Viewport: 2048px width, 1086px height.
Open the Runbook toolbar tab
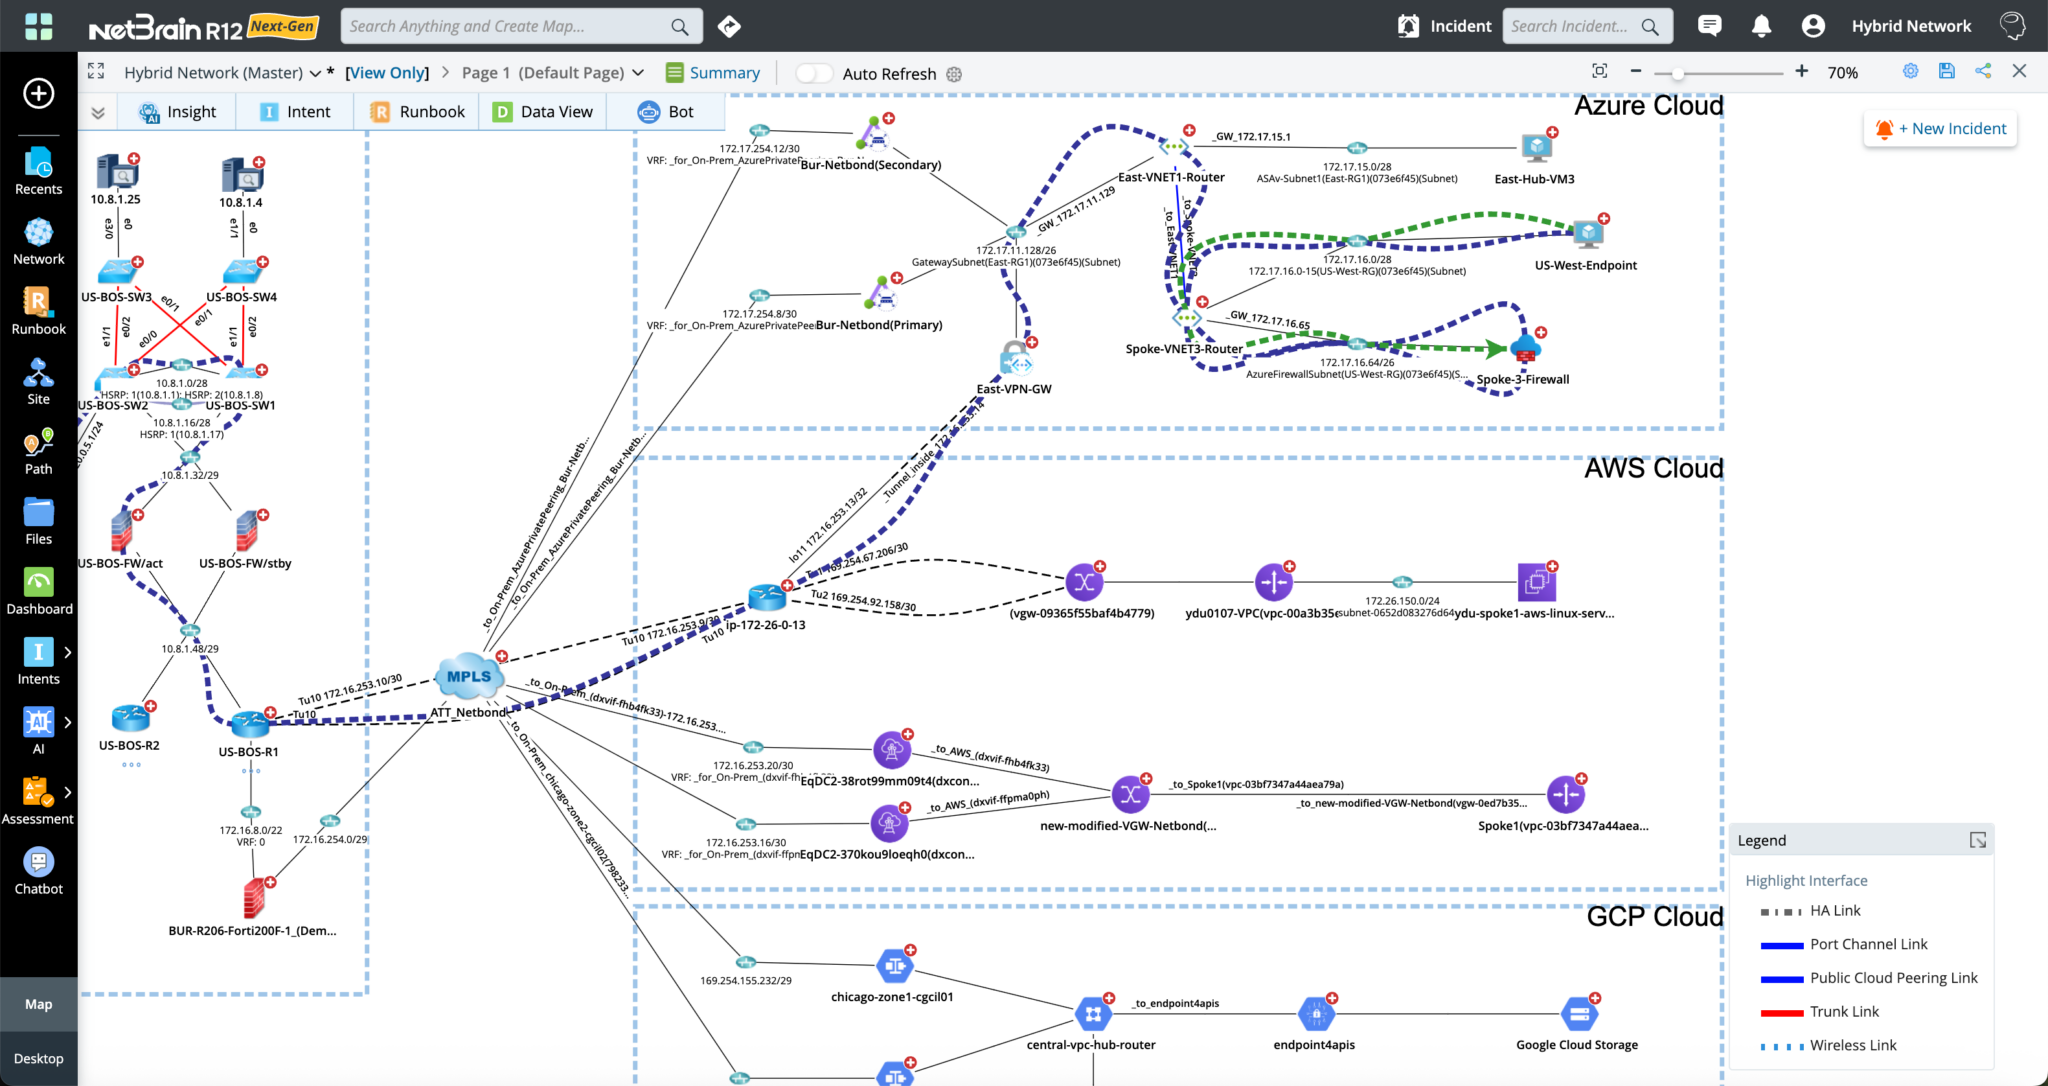click(417, 112)
